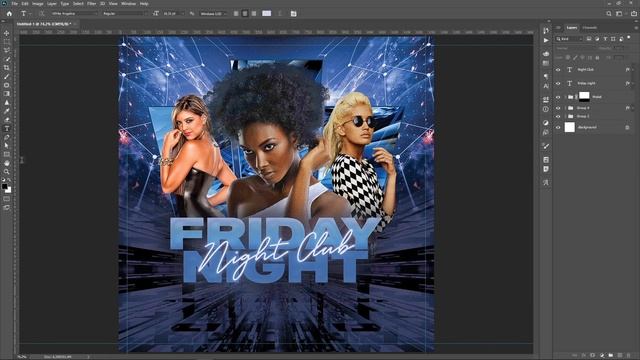Viewport: 640px width, 360px height.
Task: Open the Paragraph panel icon
Action: click(546, 76)
